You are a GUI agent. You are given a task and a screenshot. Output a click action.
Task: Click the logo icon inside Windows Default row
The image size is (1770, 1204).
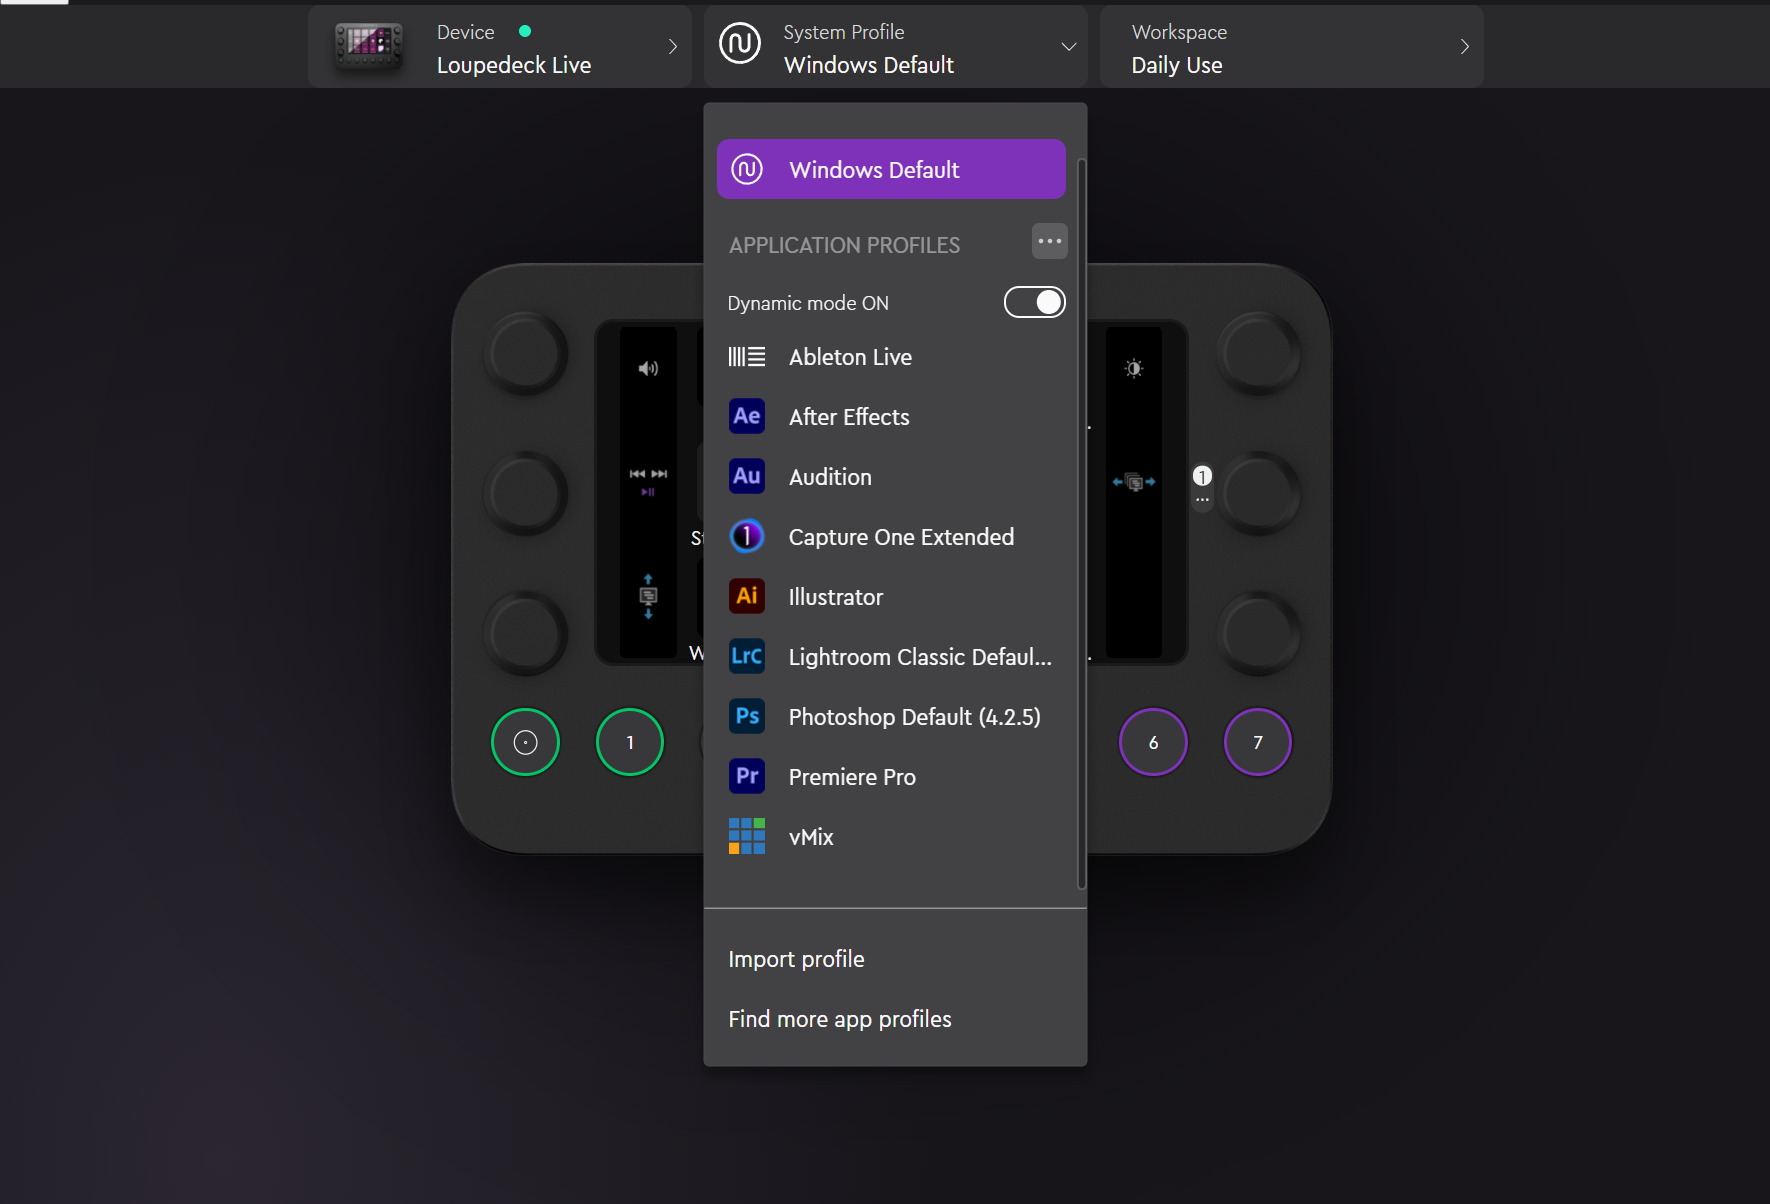[747, 169]
